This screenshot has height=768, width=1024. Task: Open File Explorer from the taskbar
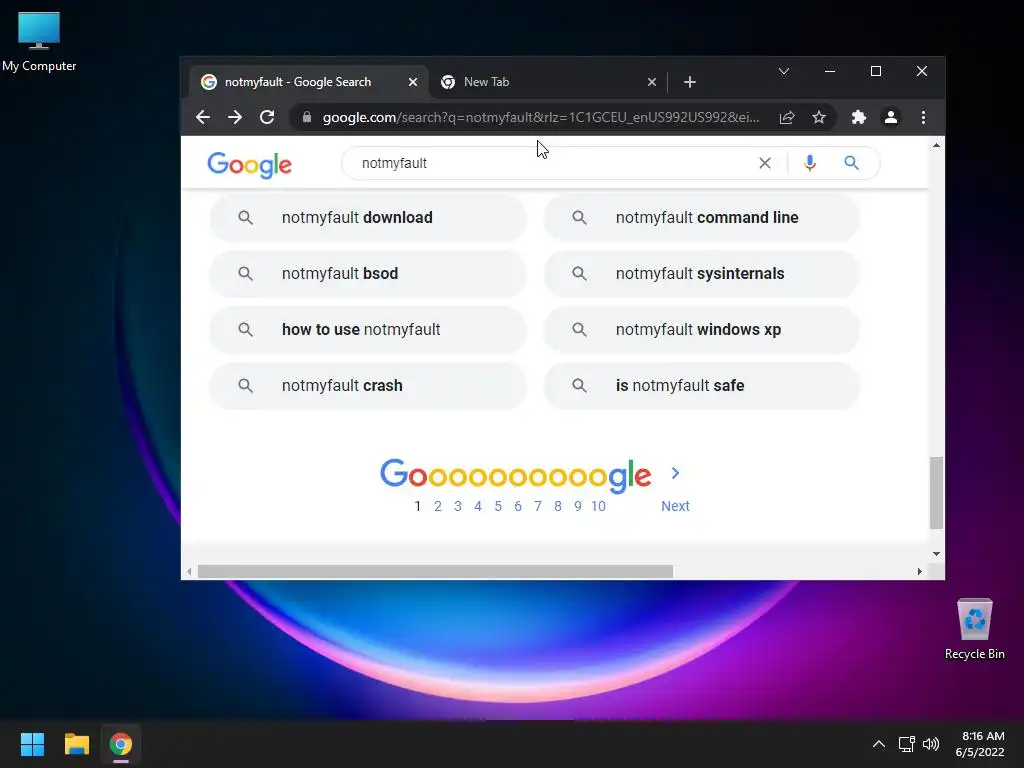pos(76,744)
